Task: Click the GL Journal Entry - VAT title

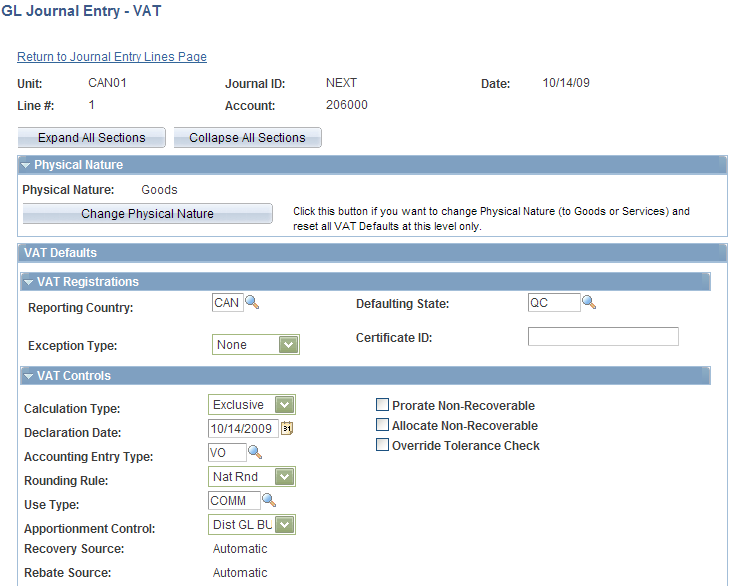Action: click(82, 11)
